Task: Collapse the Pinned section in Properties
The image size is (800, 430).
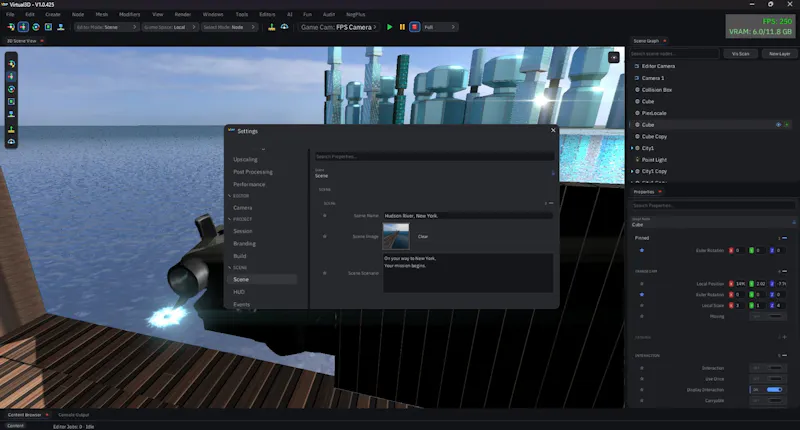Action: (x=785, y=238)
